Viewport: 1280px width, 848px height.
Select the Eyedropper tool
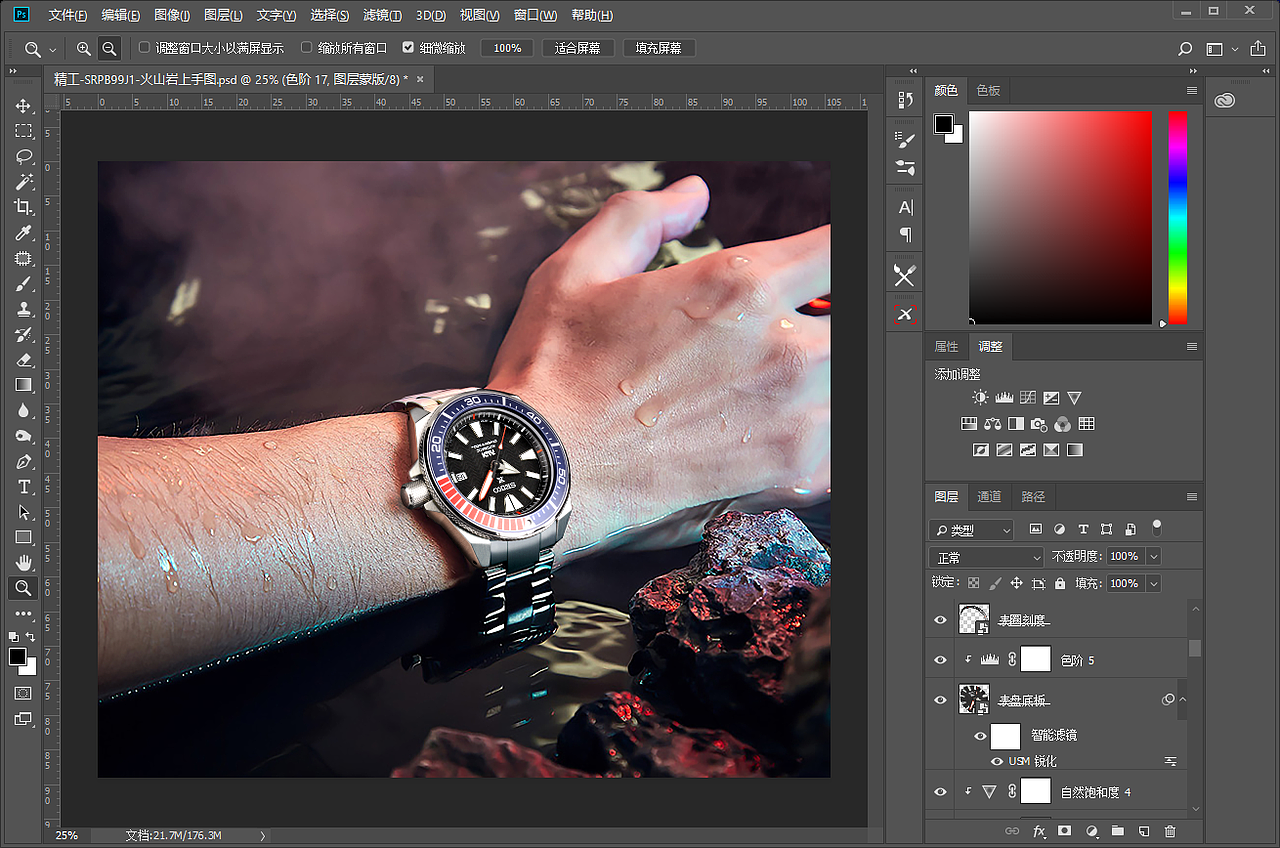[x=23, y=233]
